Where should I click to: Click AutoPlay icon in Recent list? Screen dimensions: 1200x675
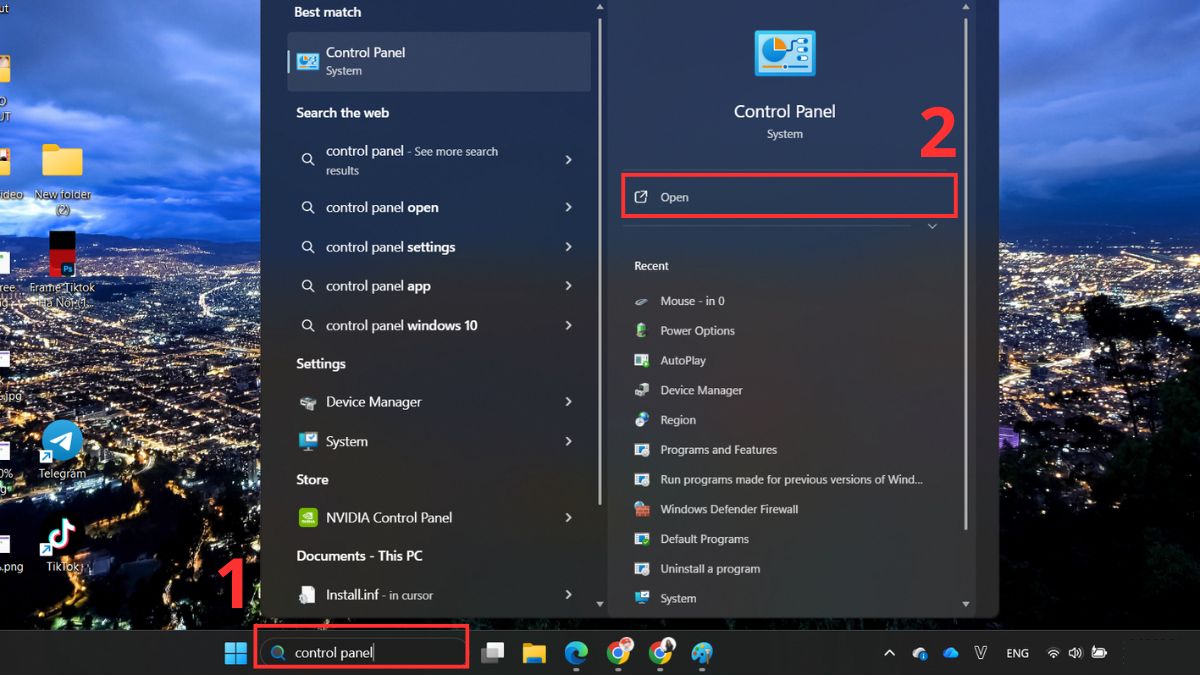coord(642,360)
